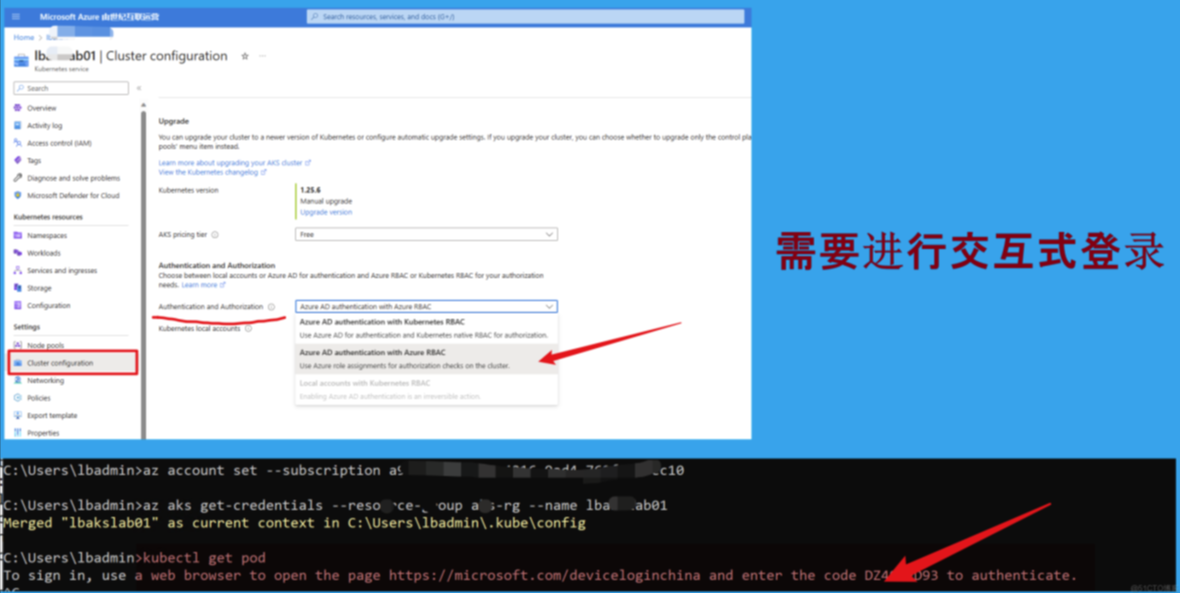1180x593 pixels.
Task: Collapse the sidebar using the double-chevron icon
Action: [x=139, y=88]
